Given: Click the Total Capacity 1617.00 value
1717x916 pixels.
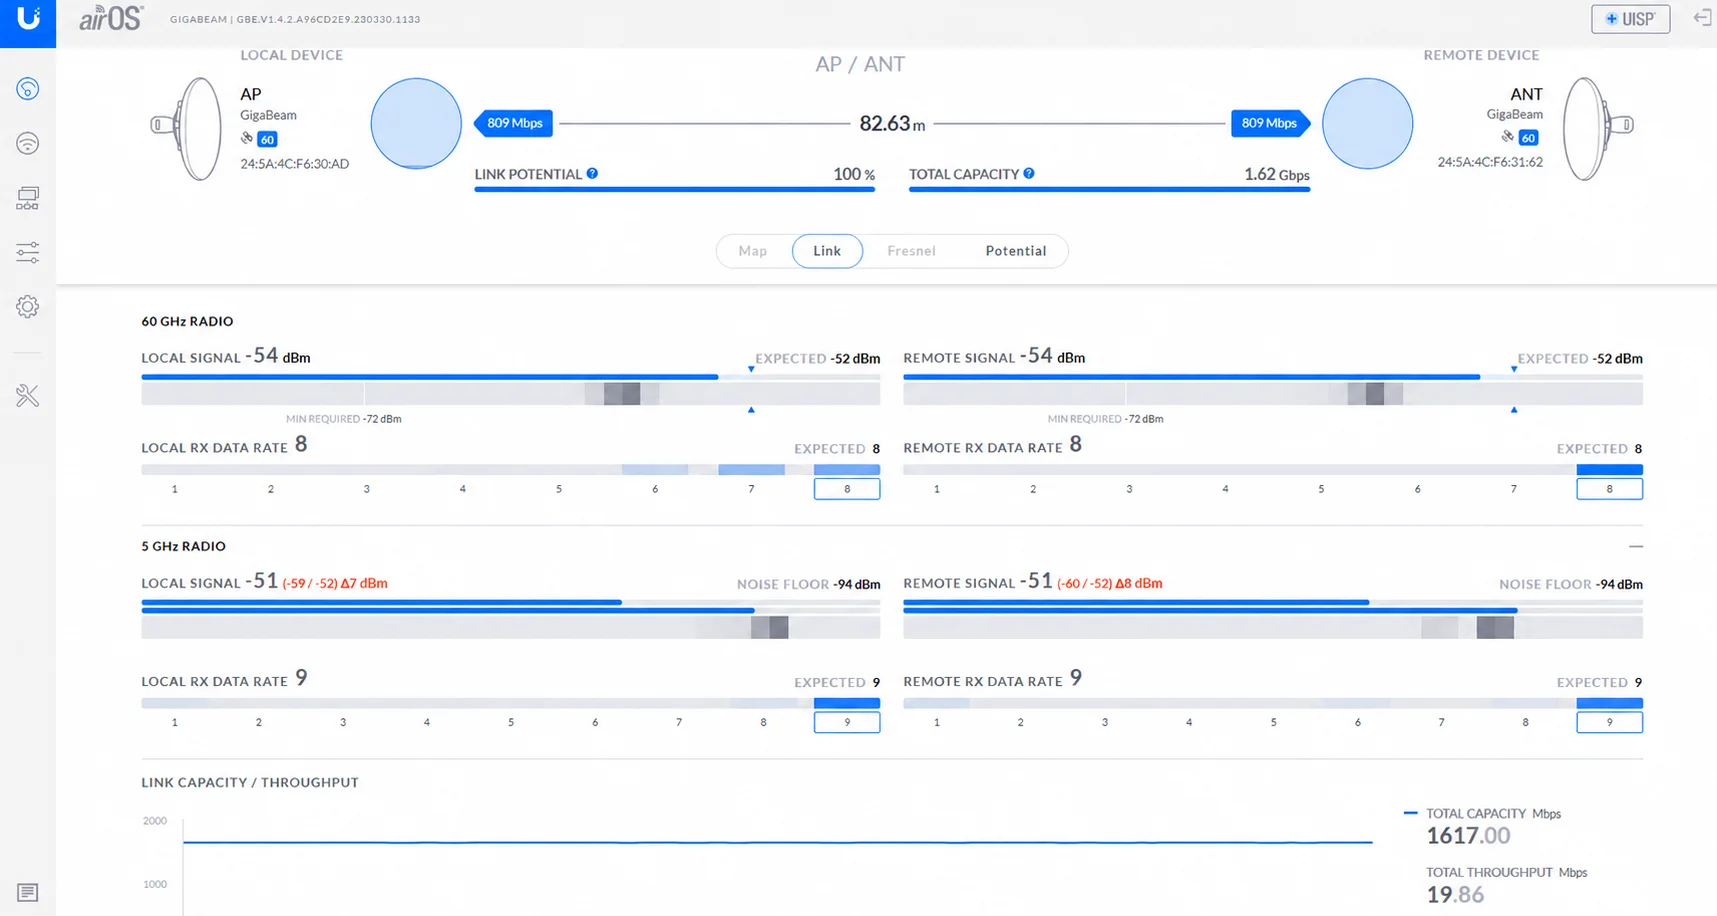Looking at the screenshot, I should (x=1468, y=836).
